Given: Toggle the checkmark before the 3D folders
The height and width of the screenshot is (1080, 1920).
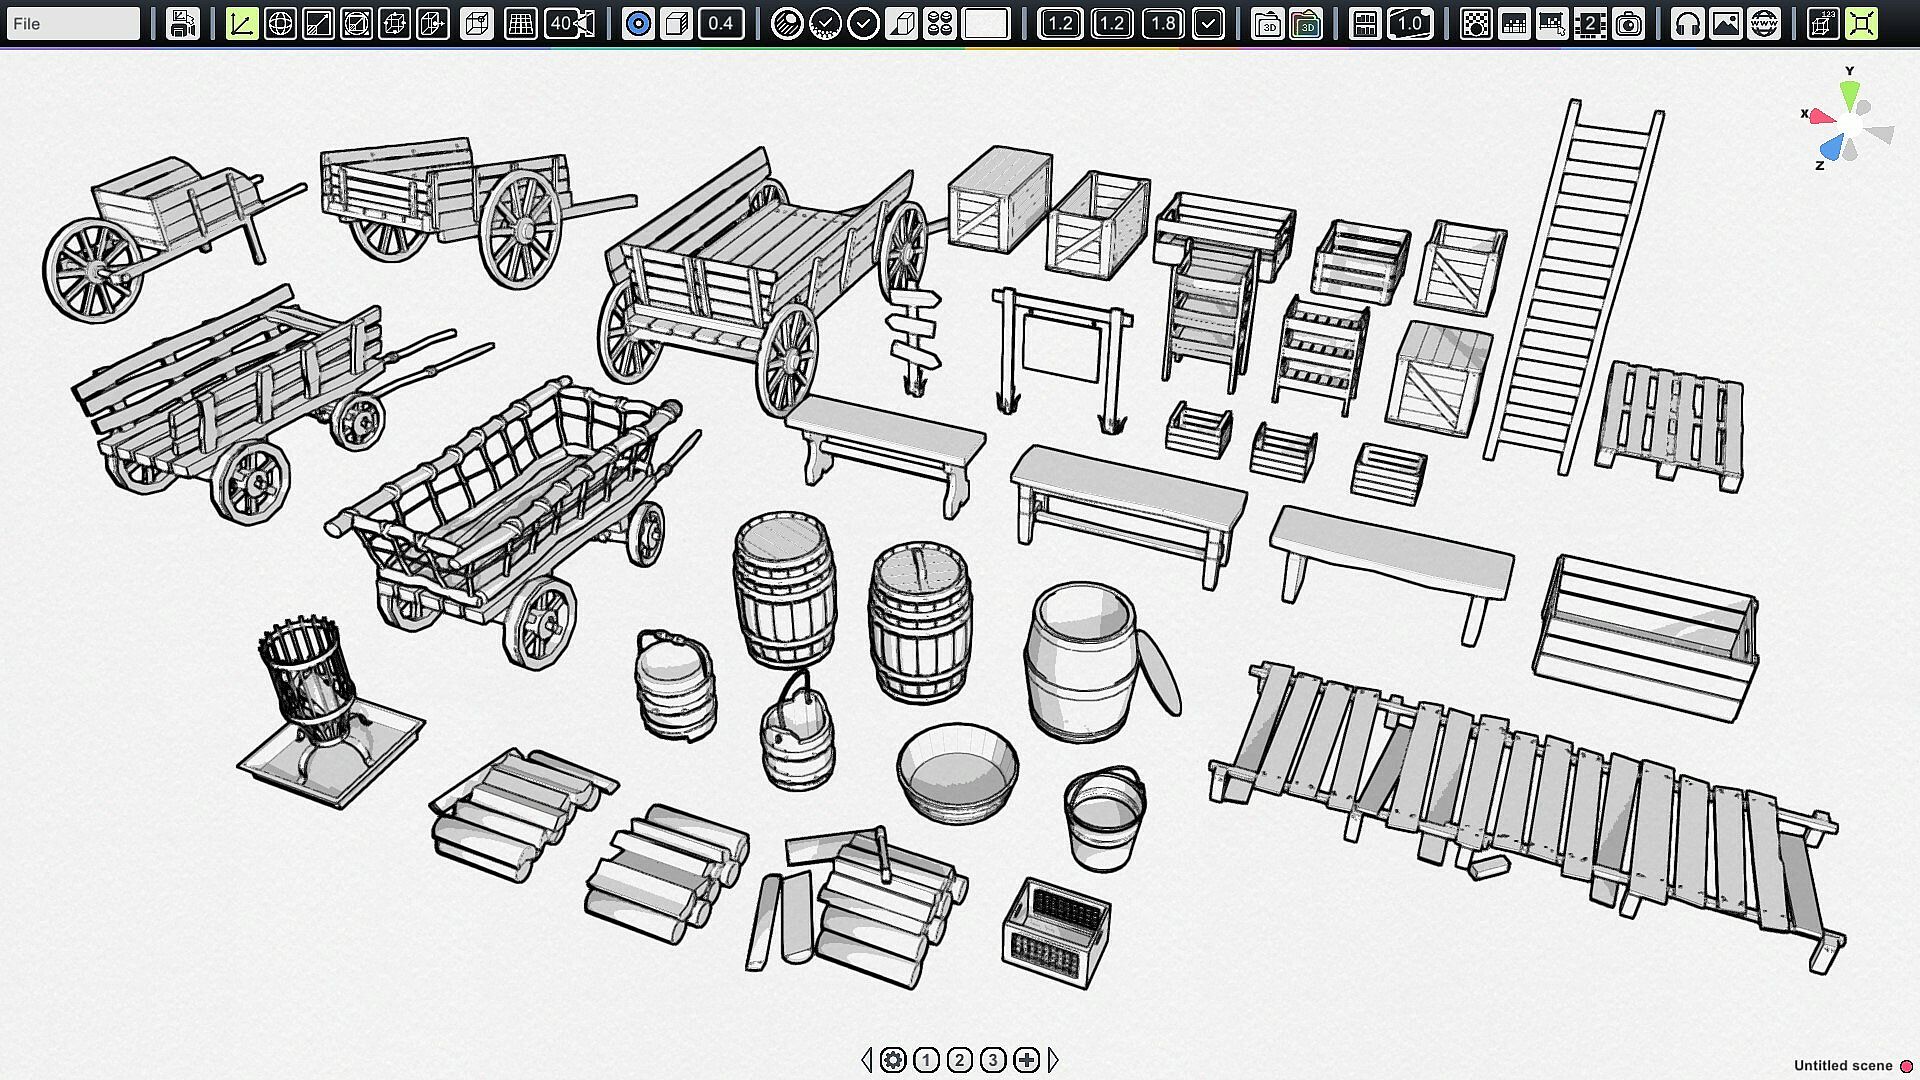Looking at the screenshot, I should pos(1208,23).
